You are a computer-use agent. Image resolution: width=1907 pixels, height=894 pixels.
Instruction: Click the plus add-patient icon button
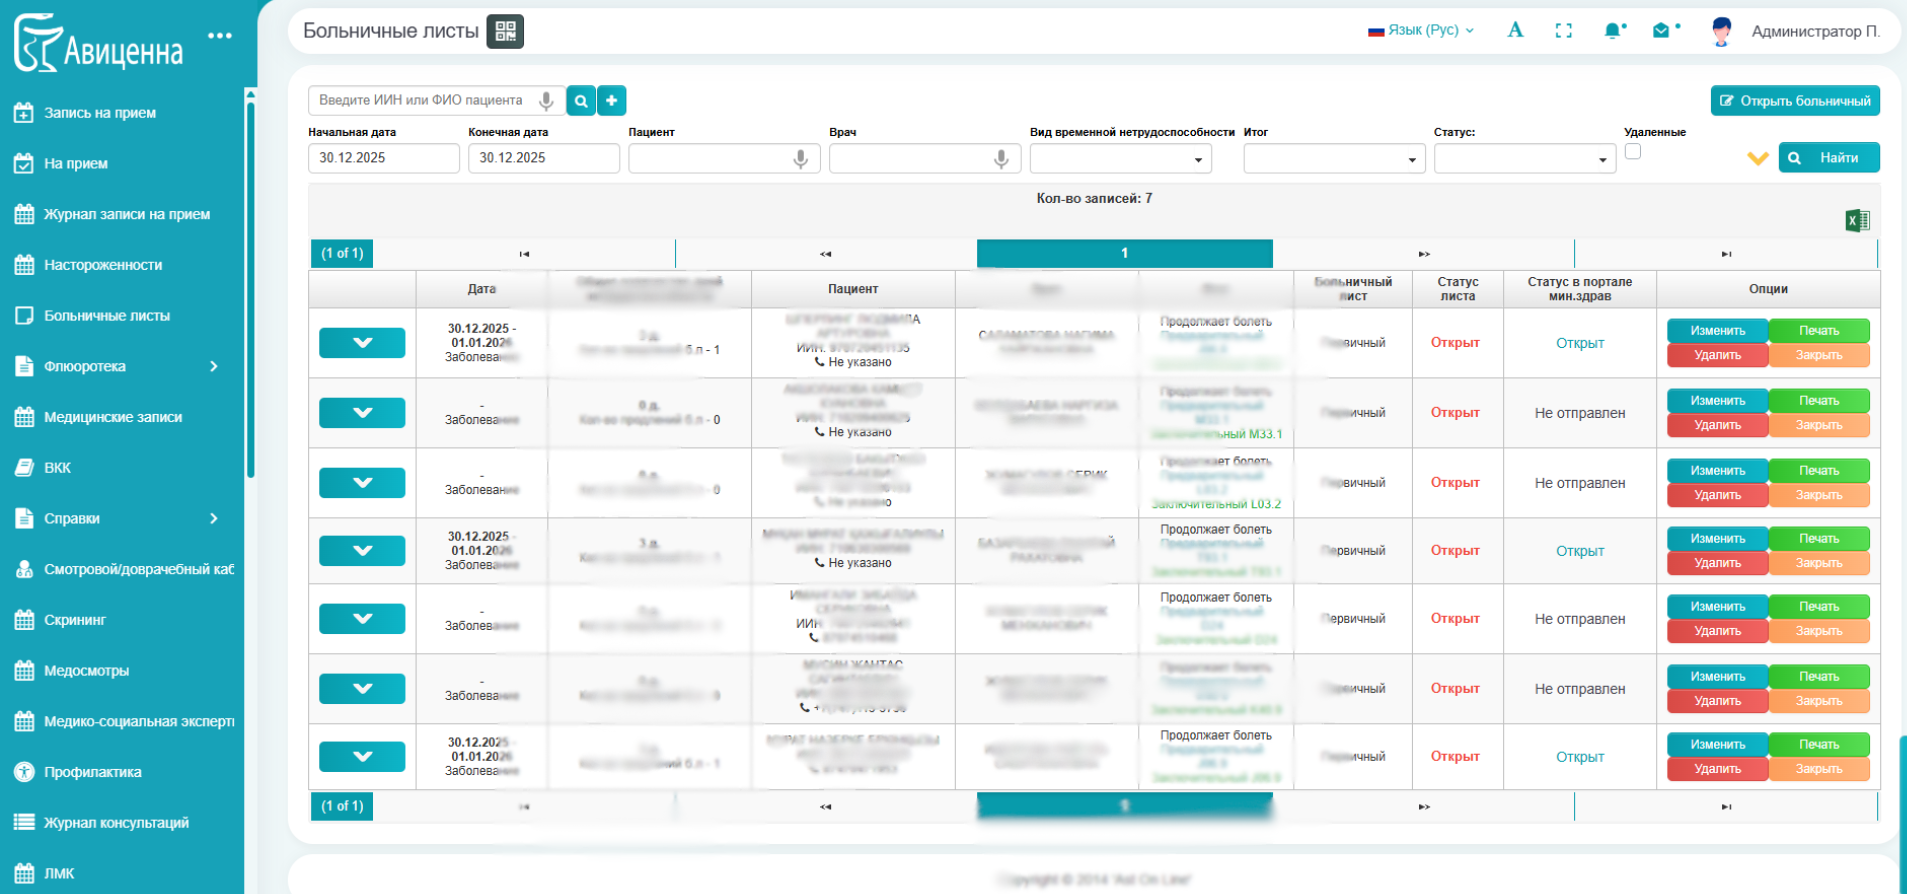pyautogui.click(x=612, y=101)
